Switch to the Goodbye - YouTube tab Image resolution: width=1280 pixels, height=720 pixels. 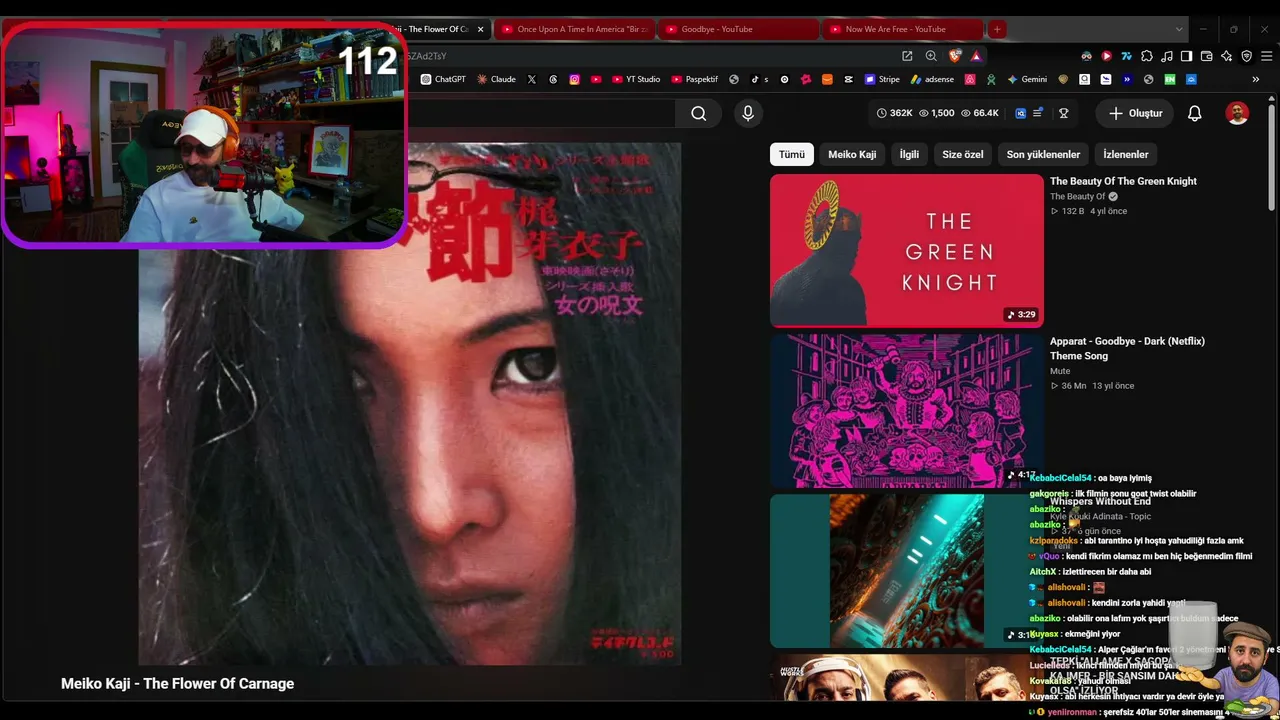pyautogui.click(x=737, y=29)
